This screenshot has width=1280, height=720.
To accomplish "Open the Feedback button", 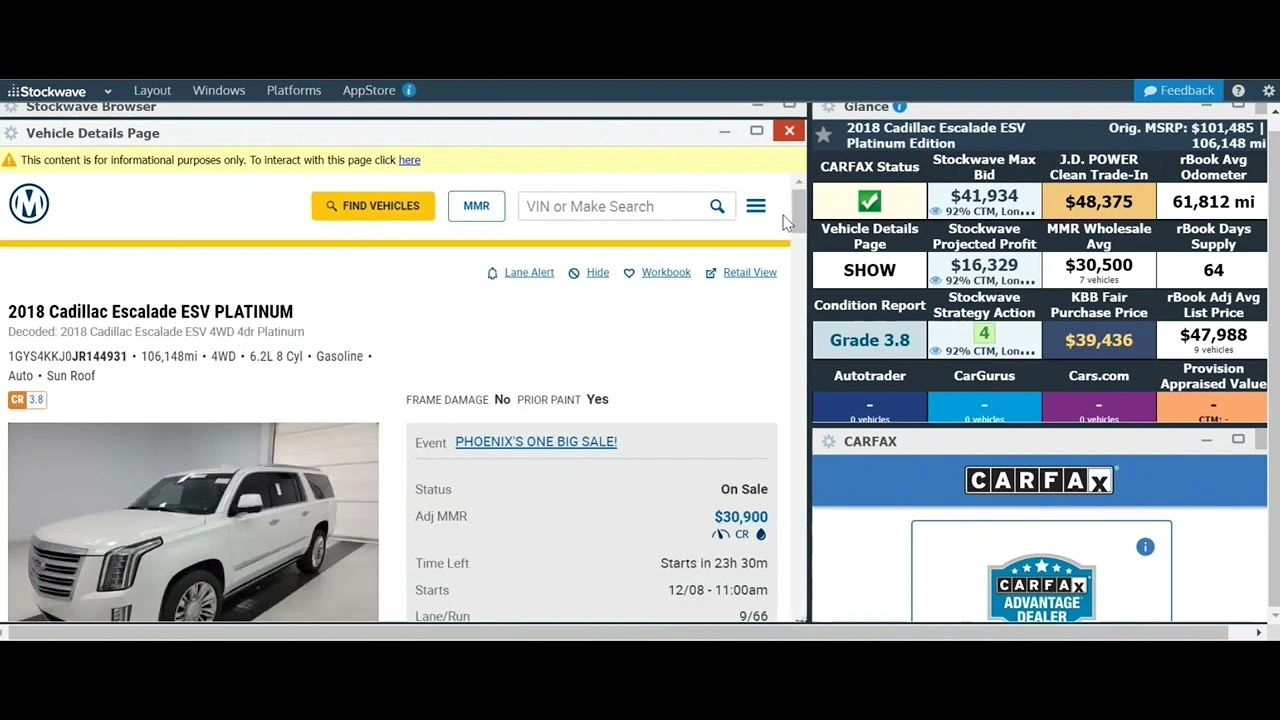I will point(1180,90).
